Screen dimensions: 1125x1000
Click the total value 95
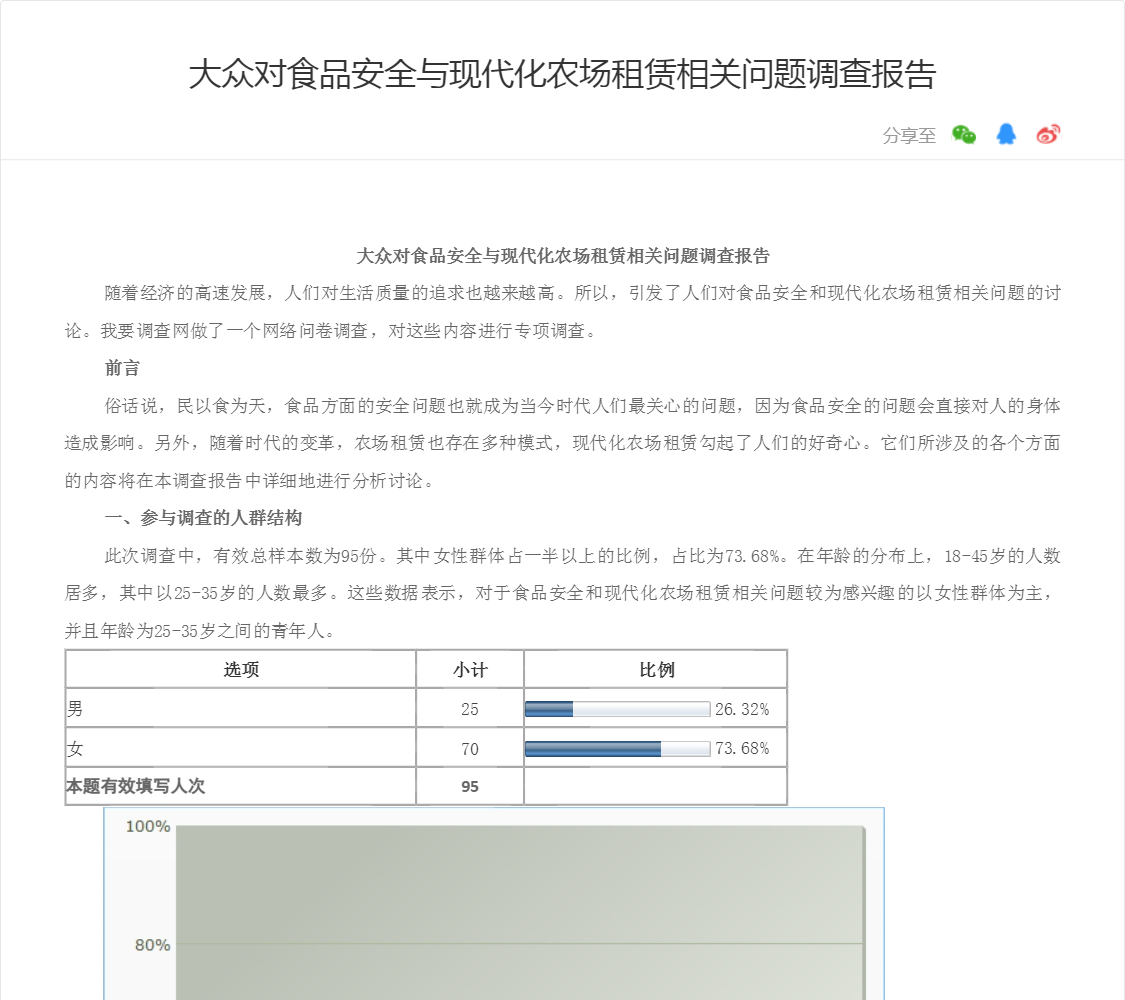(x=470, y=787)
